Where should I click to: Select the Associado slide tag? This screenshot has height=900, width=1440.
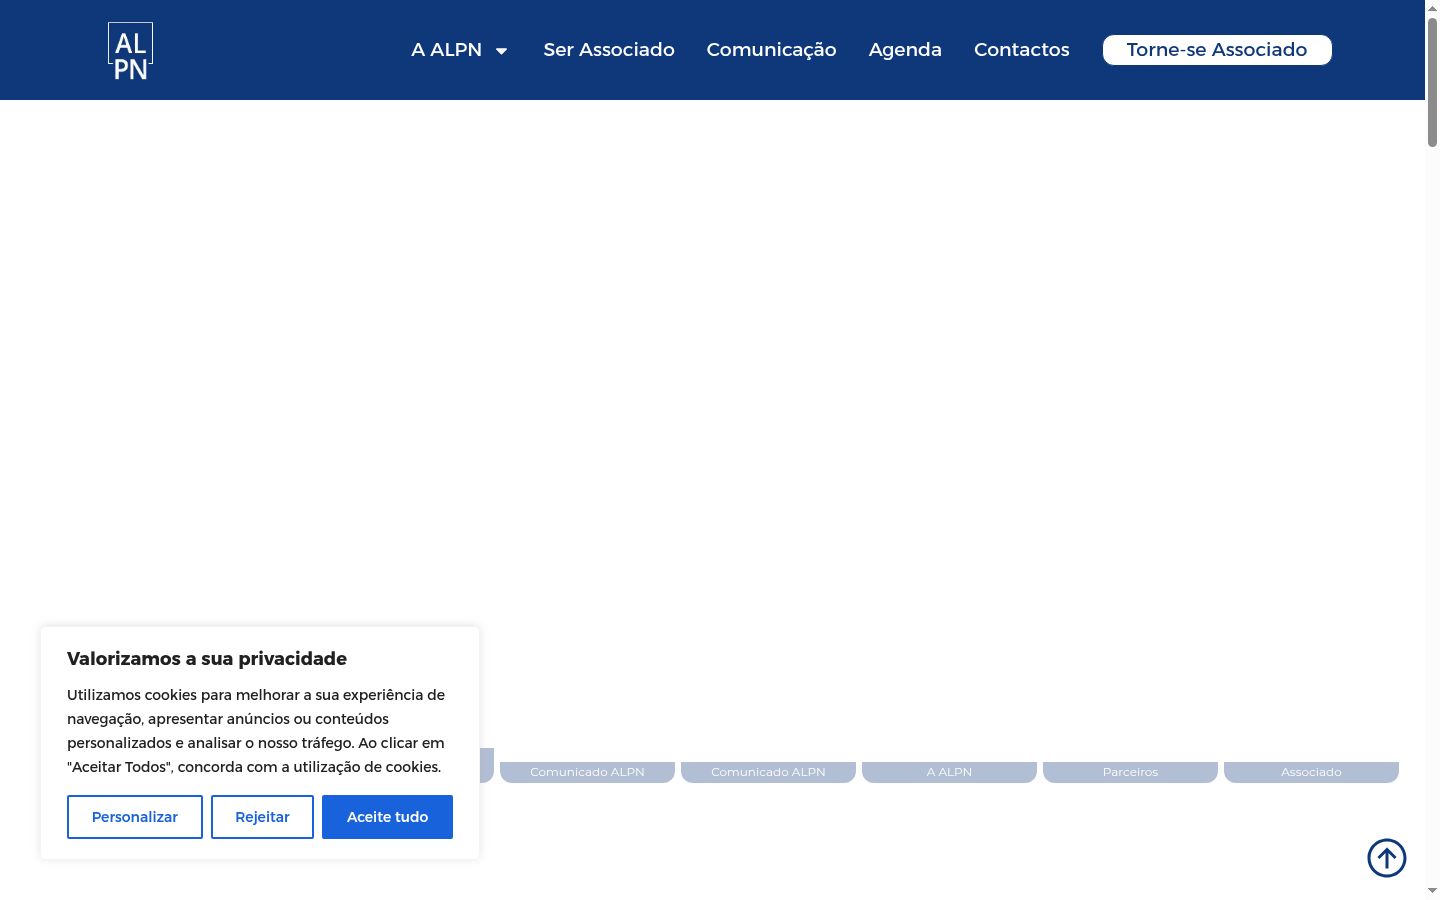coord(1311,772)
